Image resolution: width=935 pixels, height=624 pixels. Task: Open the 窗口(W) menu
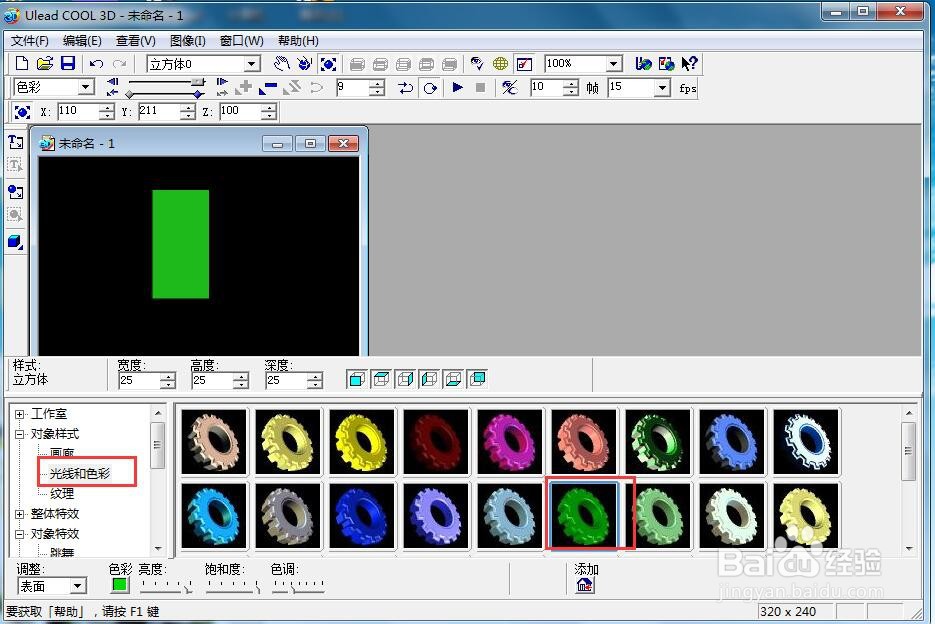point(242,41)
